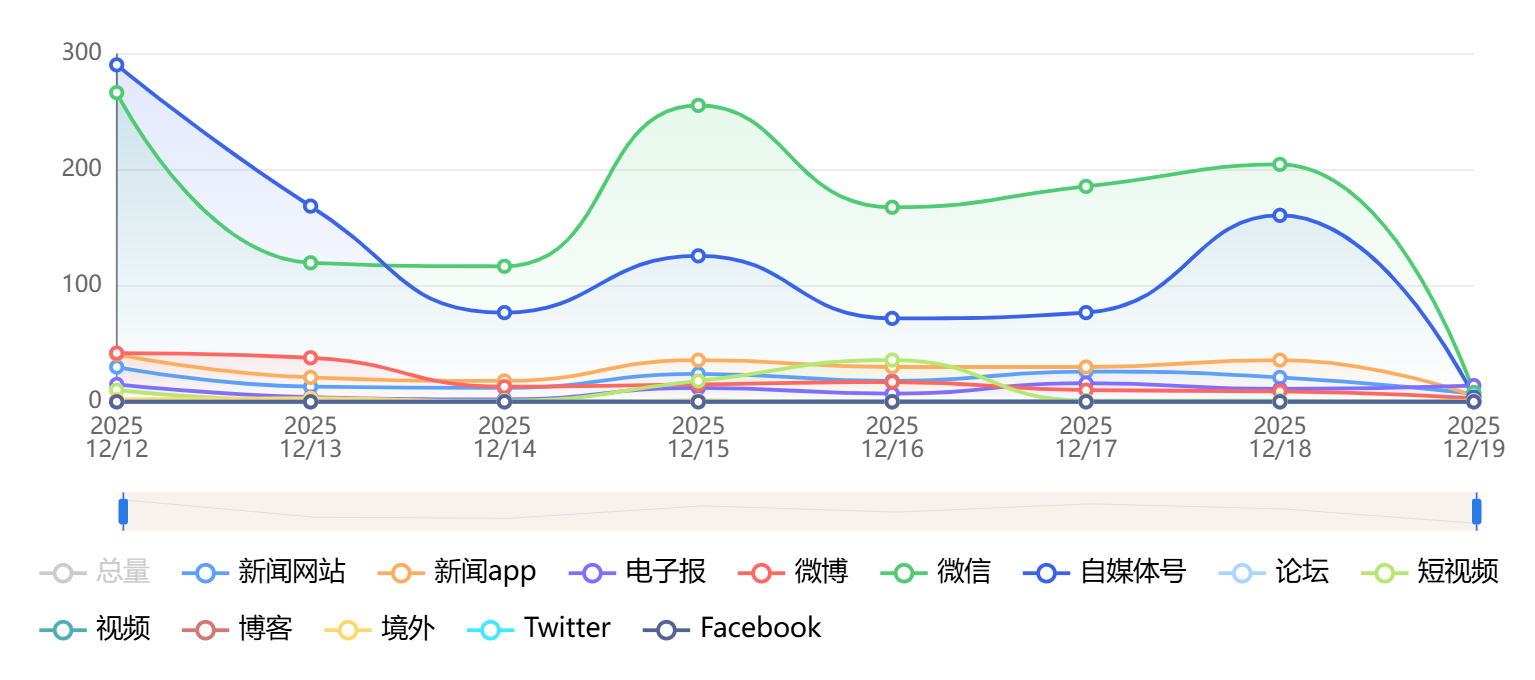Click the 微信 peak point on 12/15

tap(698, 105)
